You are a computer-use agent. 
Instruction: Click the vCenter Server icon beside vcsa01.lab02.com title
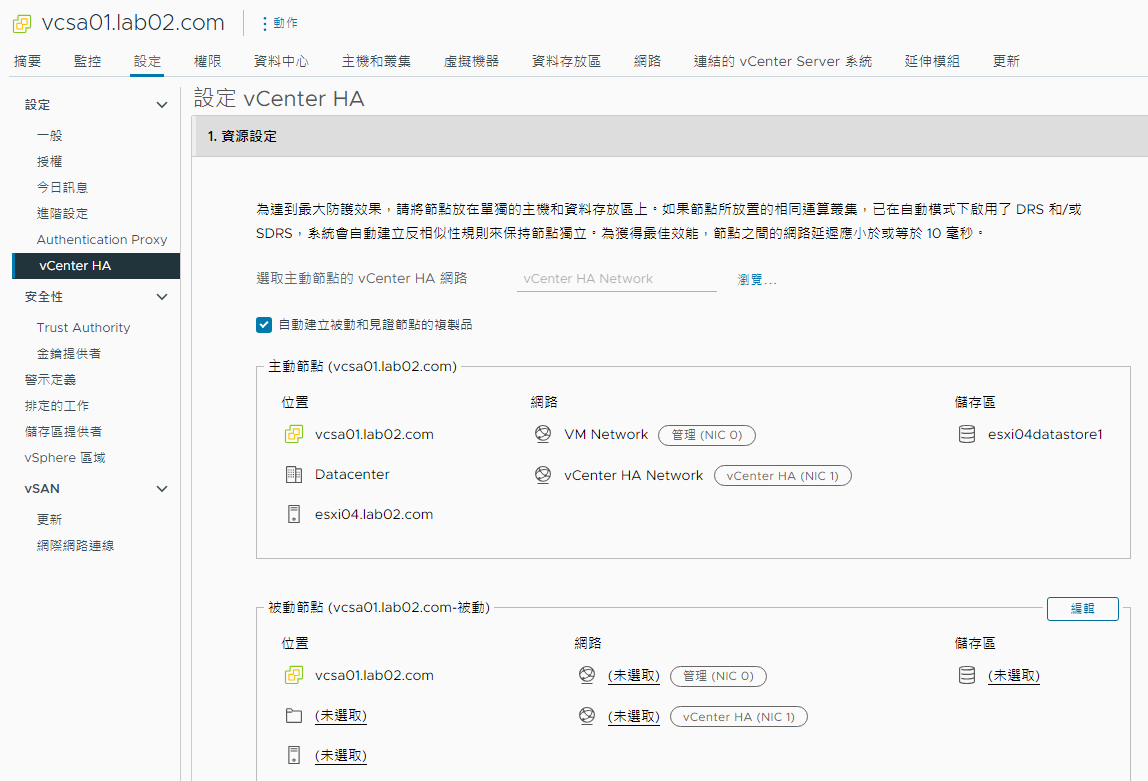pyautogui.click(x=22, y=23)
